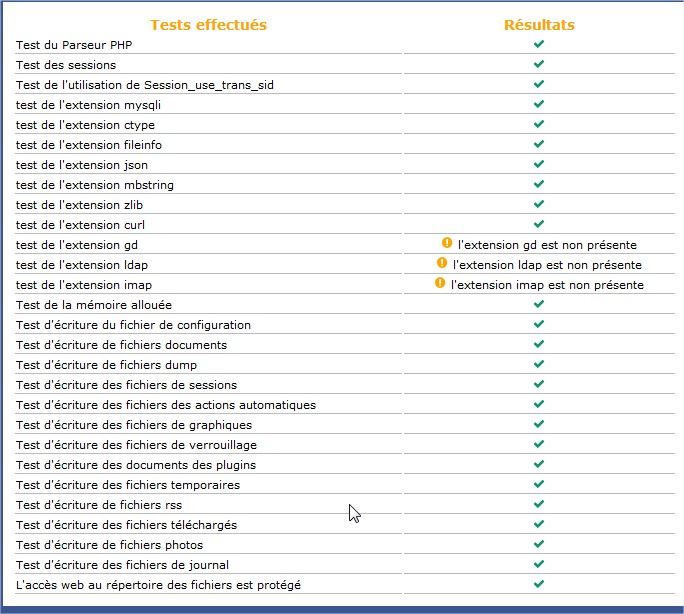Viewport: 684px width, 614px height.
Task: Click 'L'accès web au répertoire des fichiers est protégé'
Action: pyautogui.click(x=158, y=585)
